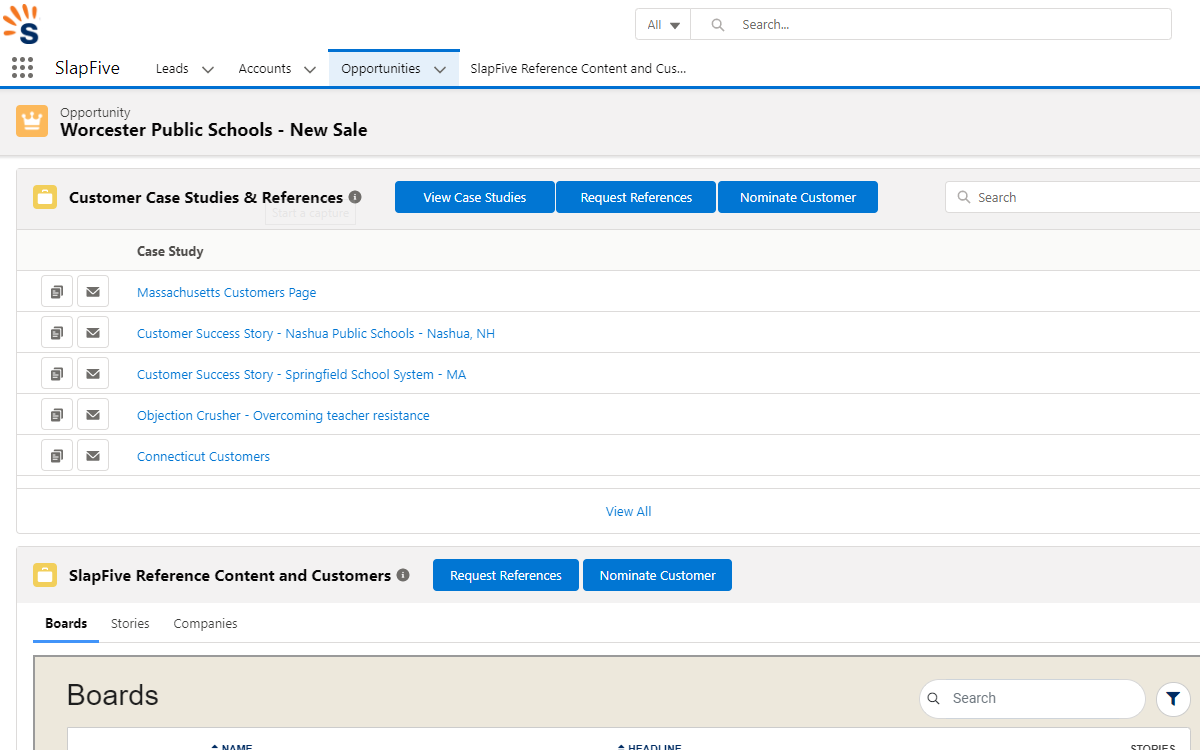Click Request References in SlapFive Reference panel
The width and height of the screenshot is (1200, 750).
pos(506,575)
